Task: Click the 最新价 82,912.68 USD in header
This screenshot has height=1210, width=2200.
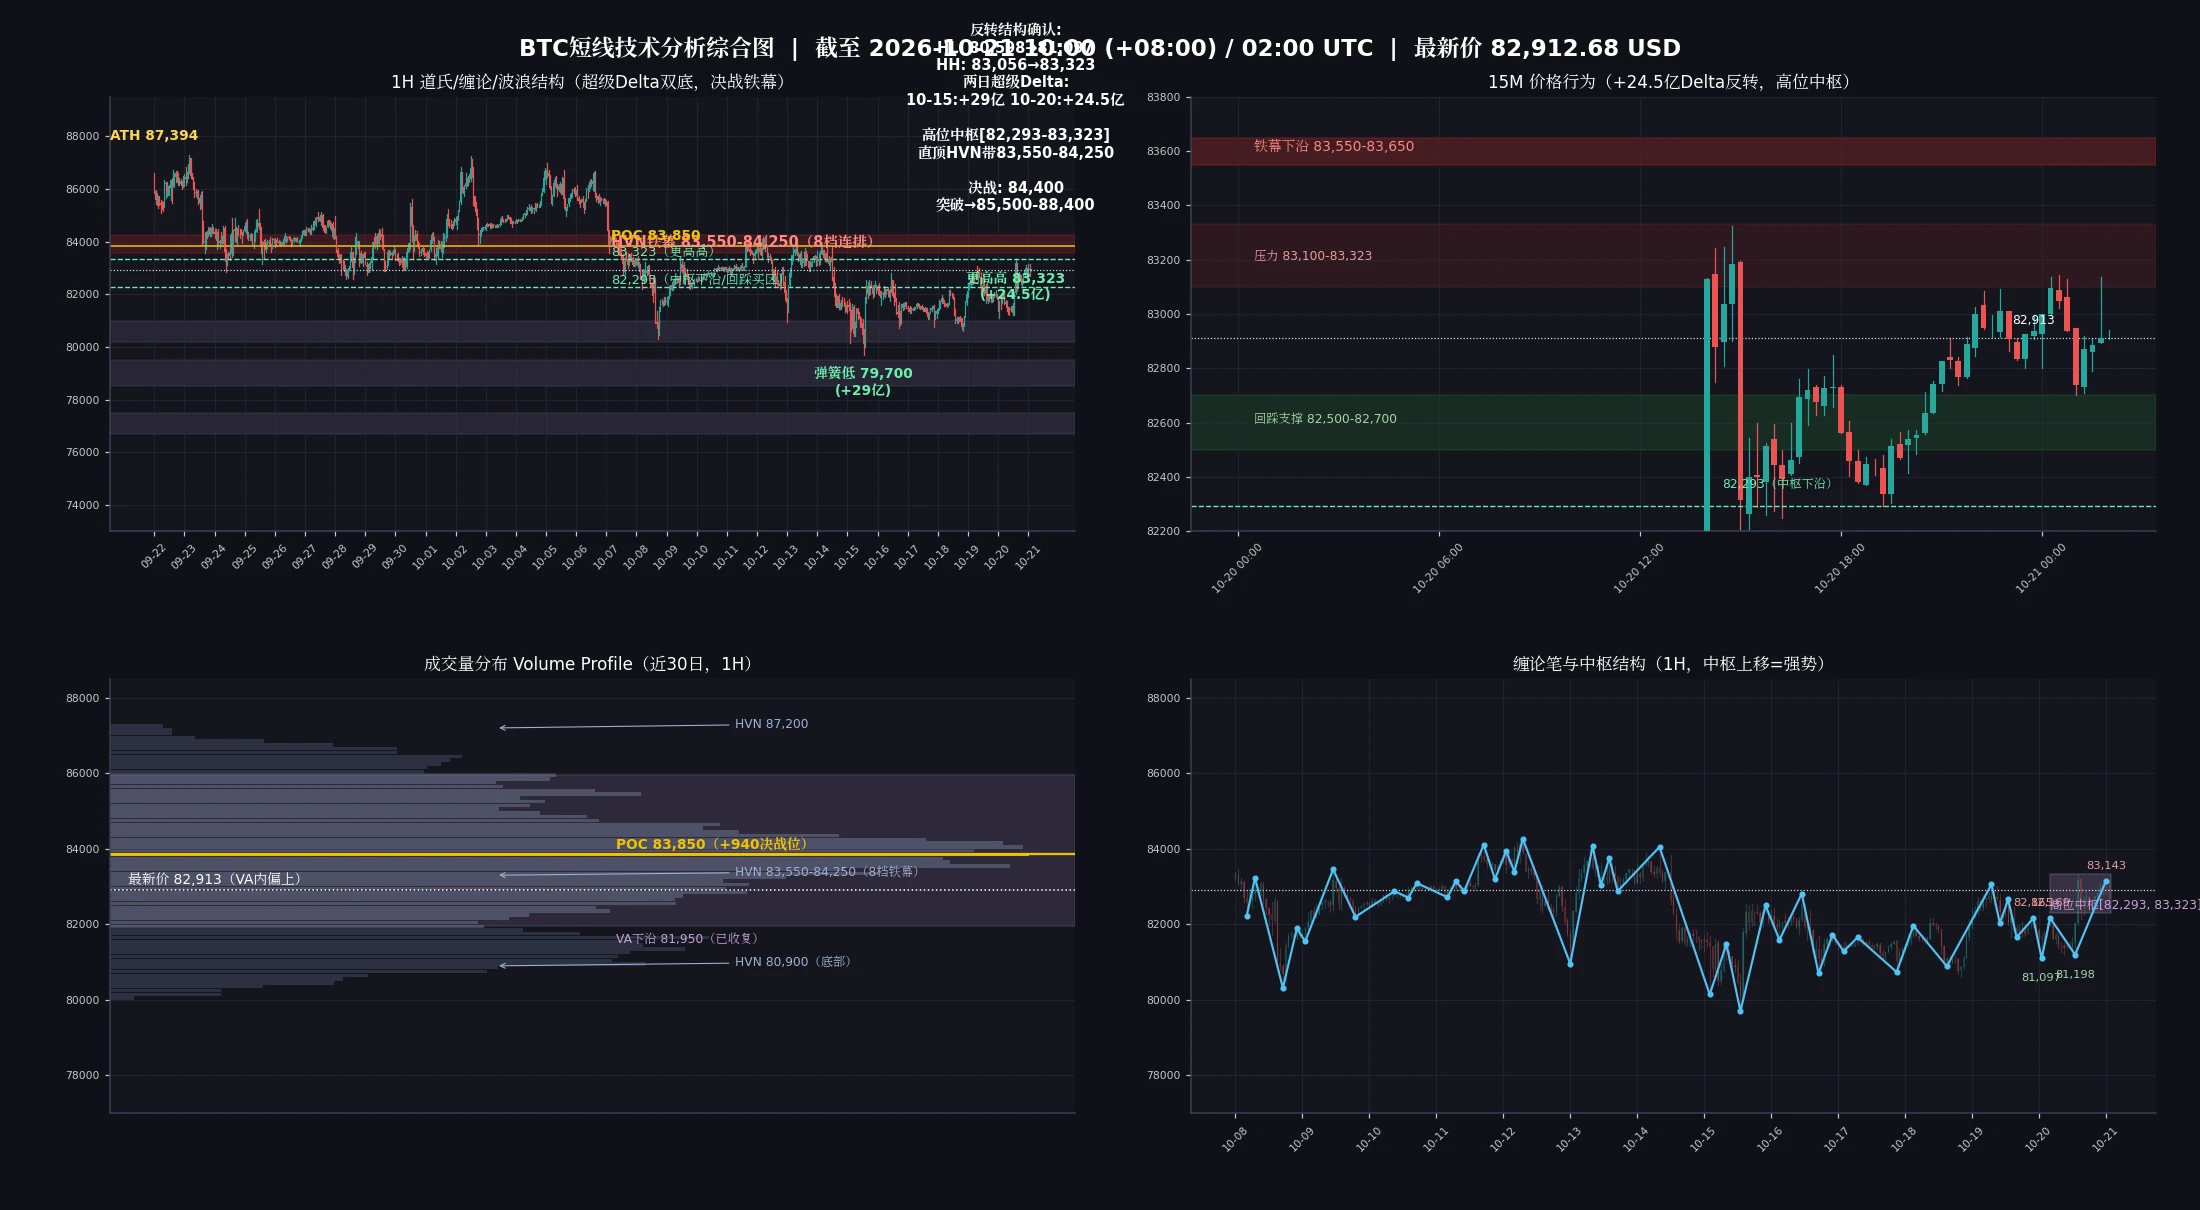Action: 1547,48
